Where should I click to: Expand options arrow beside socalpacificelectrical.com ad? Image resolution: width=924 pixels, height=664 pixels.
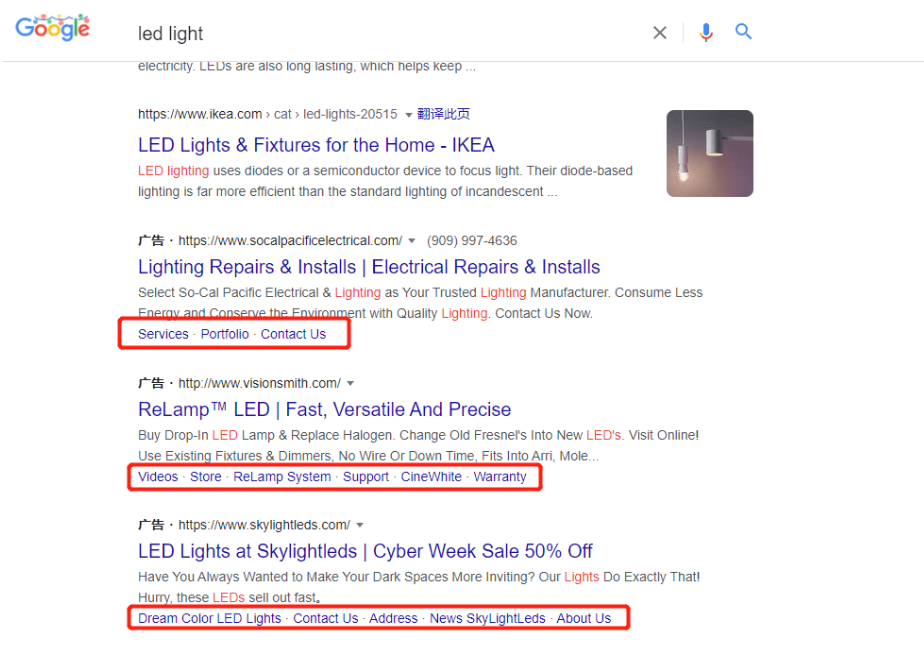(x=411, y=240)
